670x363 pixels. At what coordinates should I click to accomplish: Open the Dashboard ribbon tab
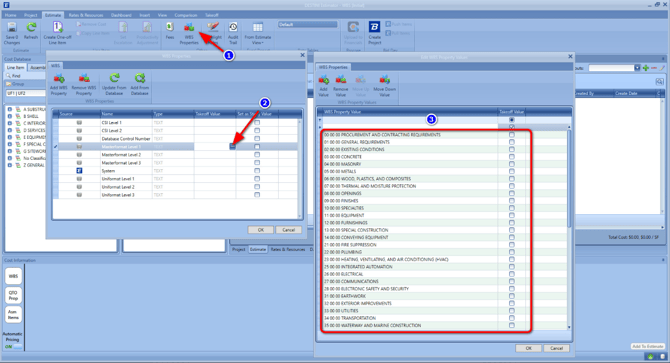pyautogui.click(x=121, y=15)
